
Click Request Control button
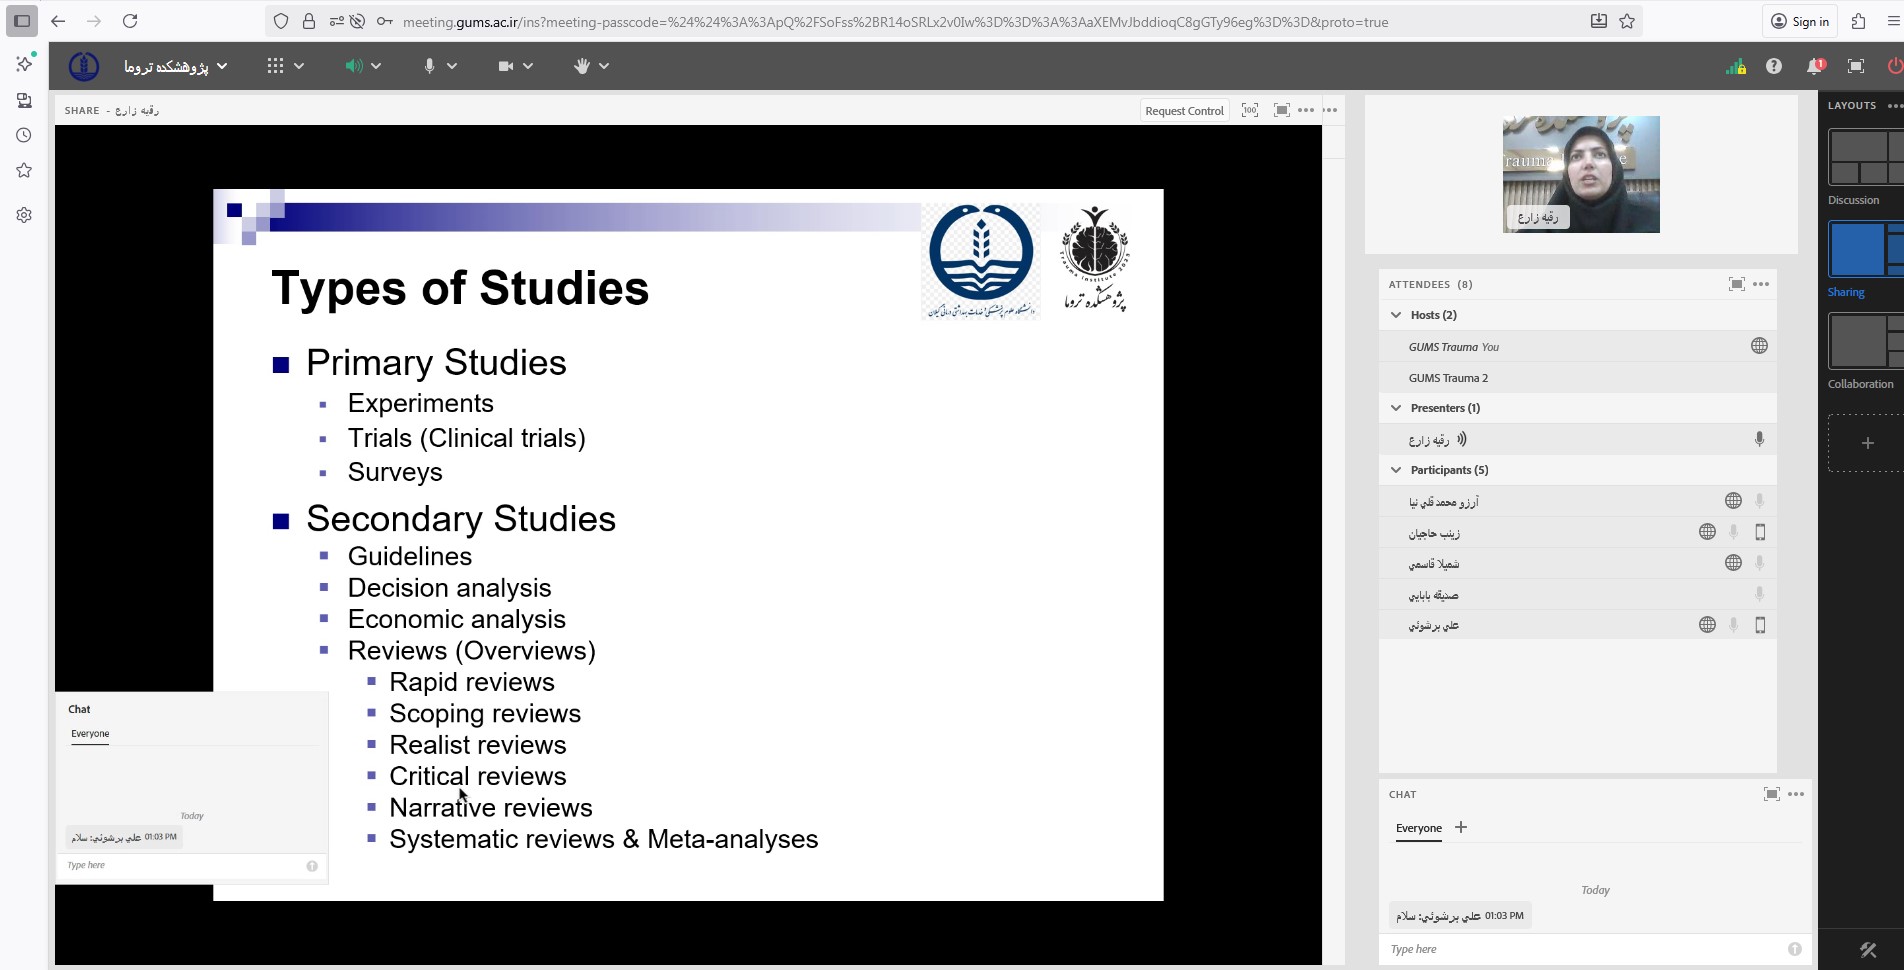click(1184, 111)
